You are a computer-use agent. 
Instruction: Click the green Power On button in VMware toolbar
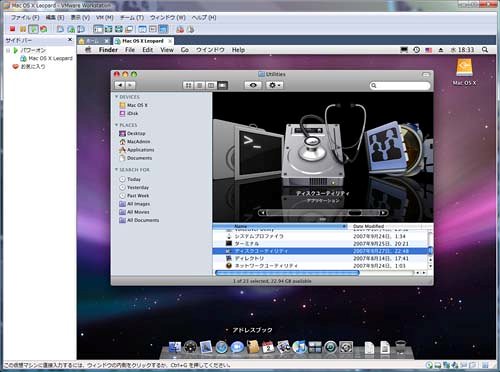33,29
